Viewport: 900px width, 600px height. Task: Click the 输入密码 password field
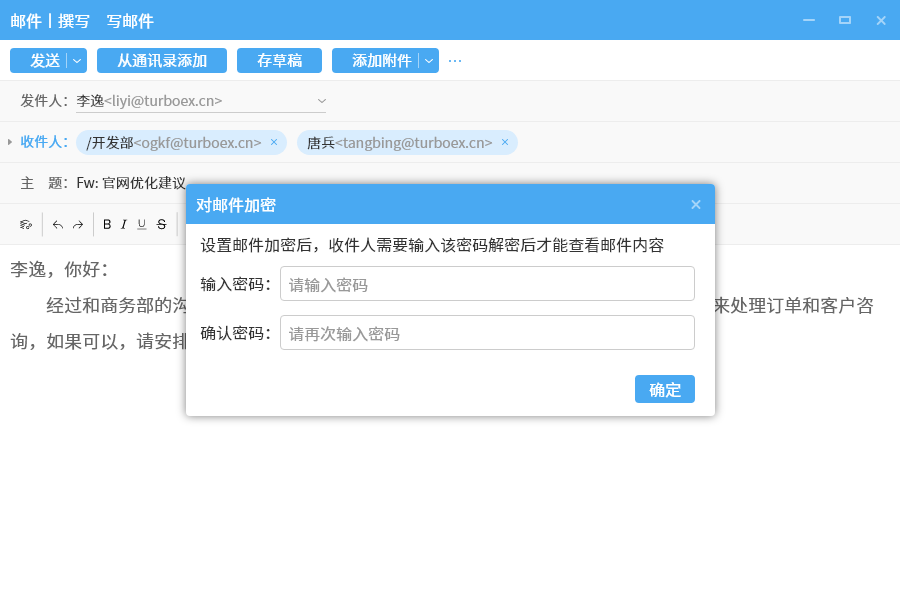(x=487, y=284)
